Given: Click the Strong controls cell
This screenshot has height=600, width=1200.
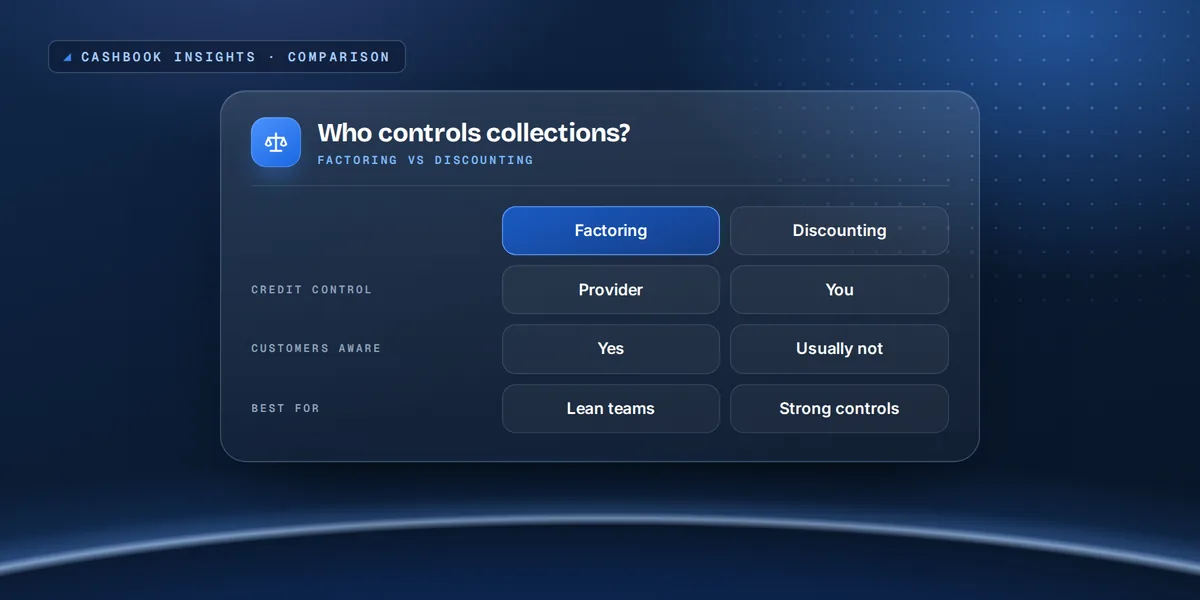Looking at the screenshot, I should tap(839, 409).
